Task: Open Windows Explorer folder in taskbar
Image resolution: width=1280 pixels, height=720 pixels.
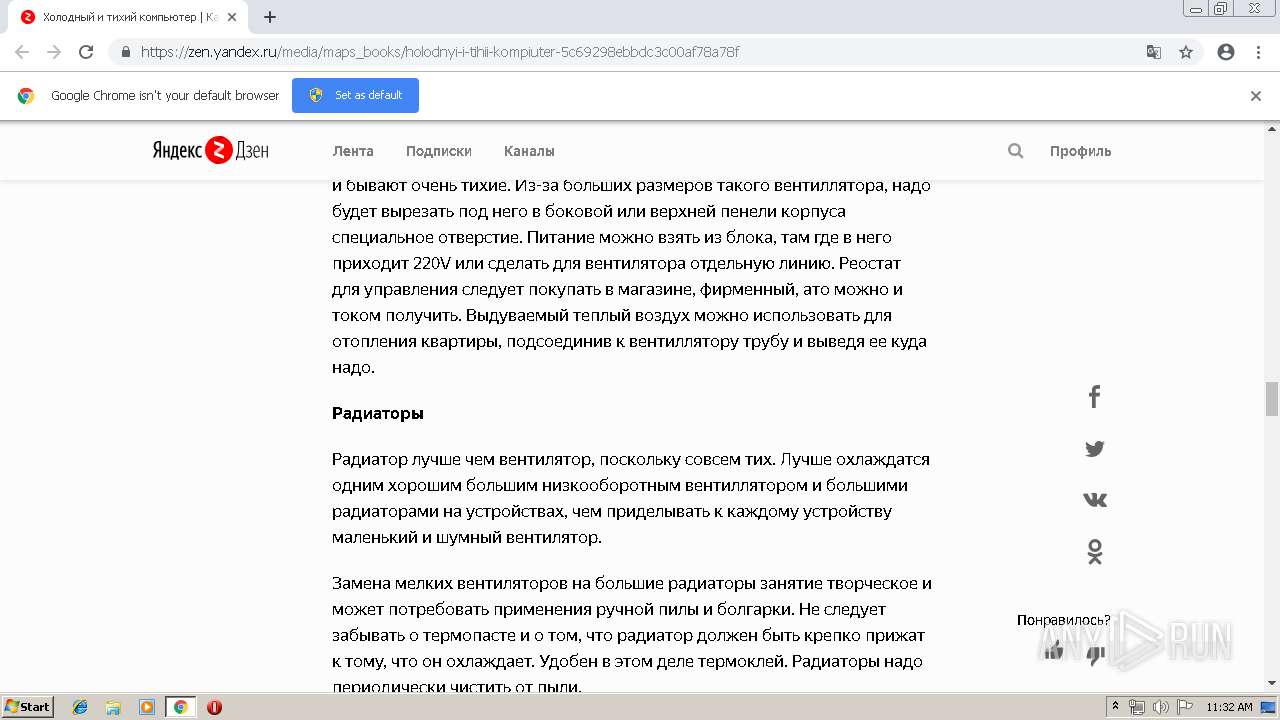Action: pyautogui.click(x=113, y=707)
